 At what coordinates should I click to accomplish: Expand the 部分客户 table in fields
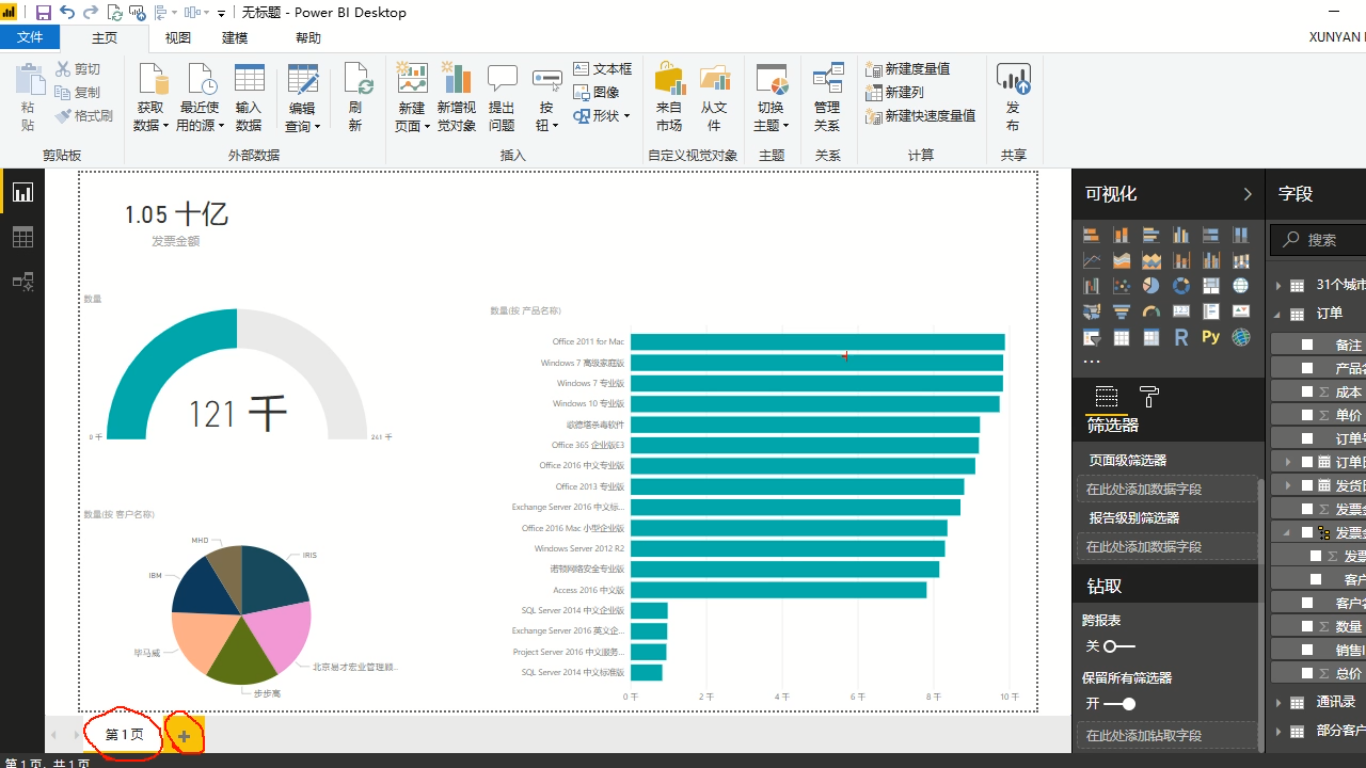[x=1278, y=731]
